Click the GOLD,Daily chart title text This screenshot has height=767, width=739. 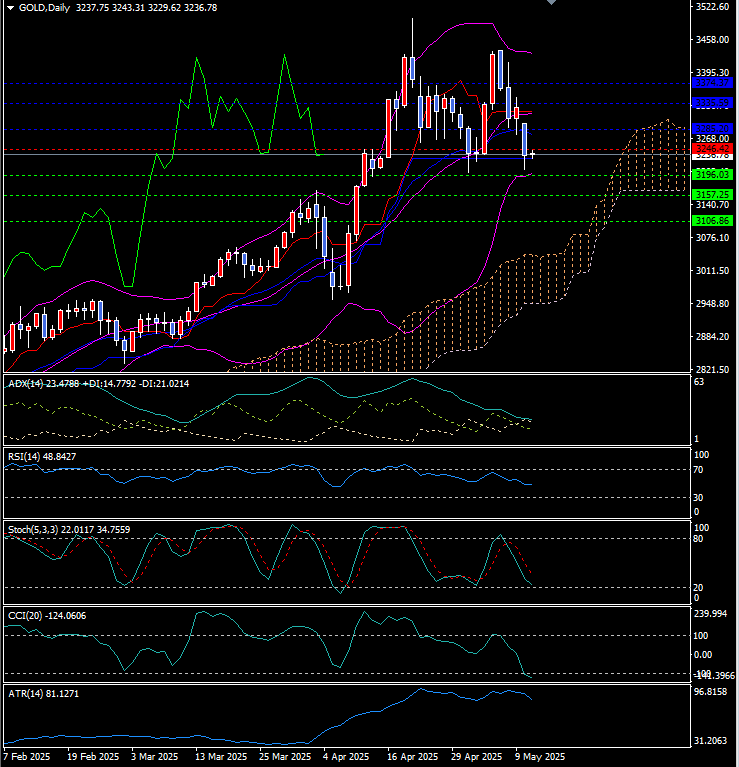click(44, 8)
